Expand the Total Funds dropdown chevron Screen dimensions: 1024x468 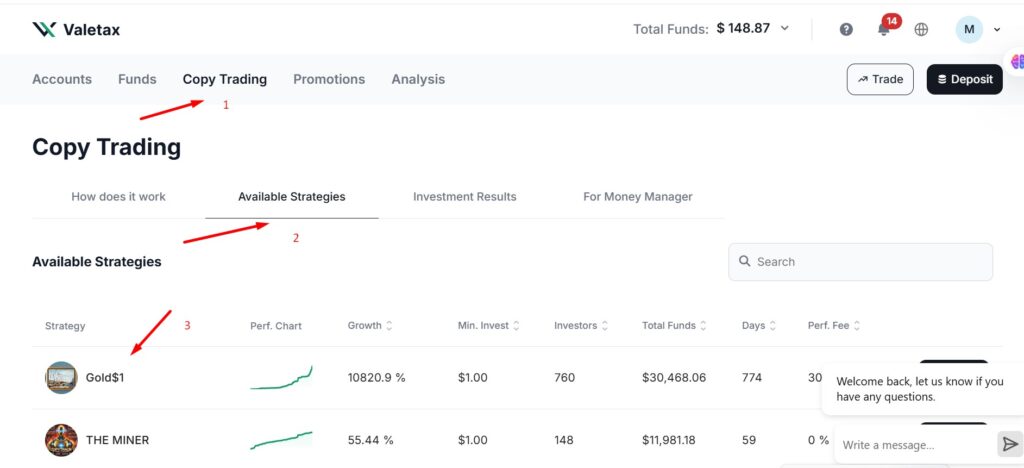point(785,28)
